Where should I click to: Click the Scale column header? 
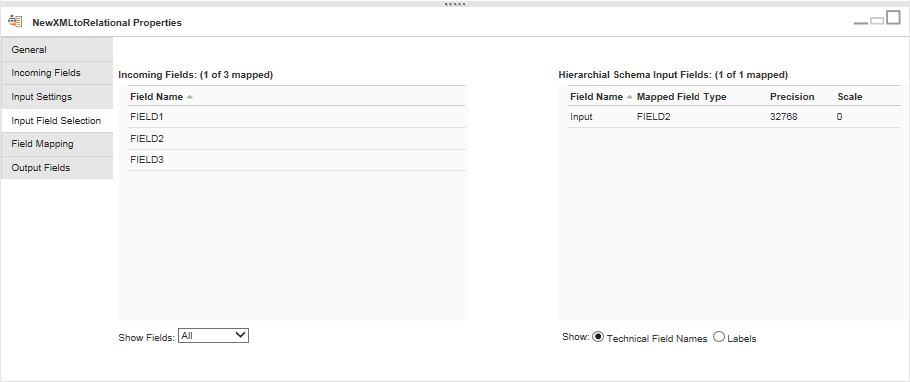click(850, 97)
